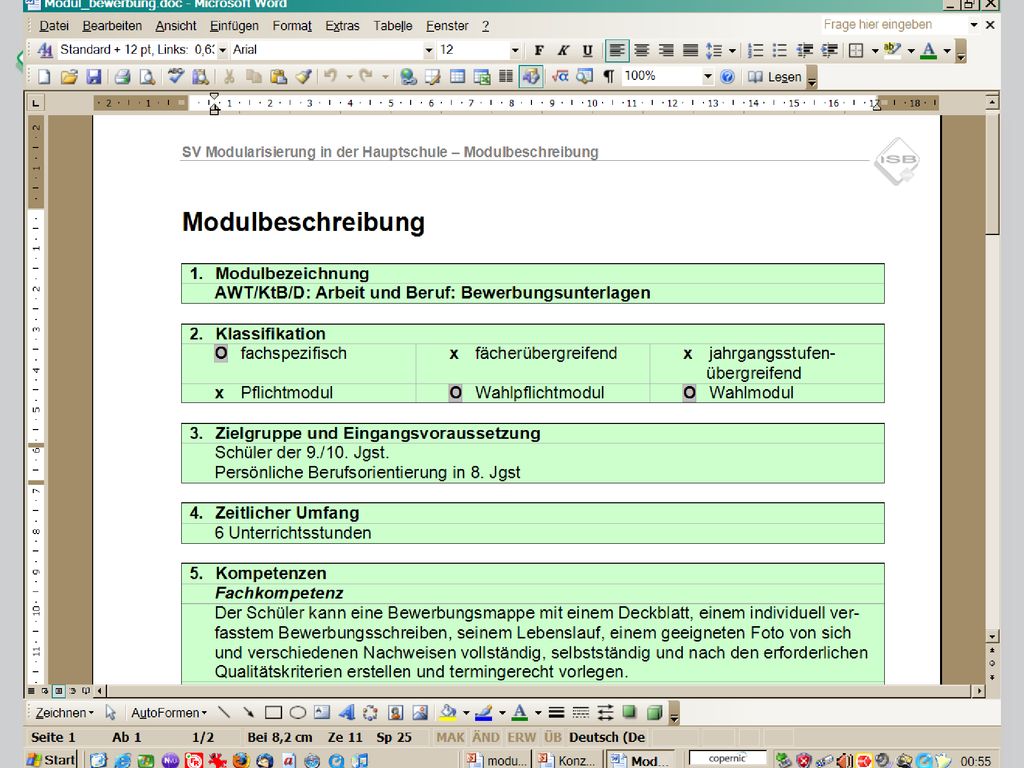The height and width of the screenshot is (768, 1024).
Task: Switch to the Konz... taskbar window
Action: tap(567, 760)
